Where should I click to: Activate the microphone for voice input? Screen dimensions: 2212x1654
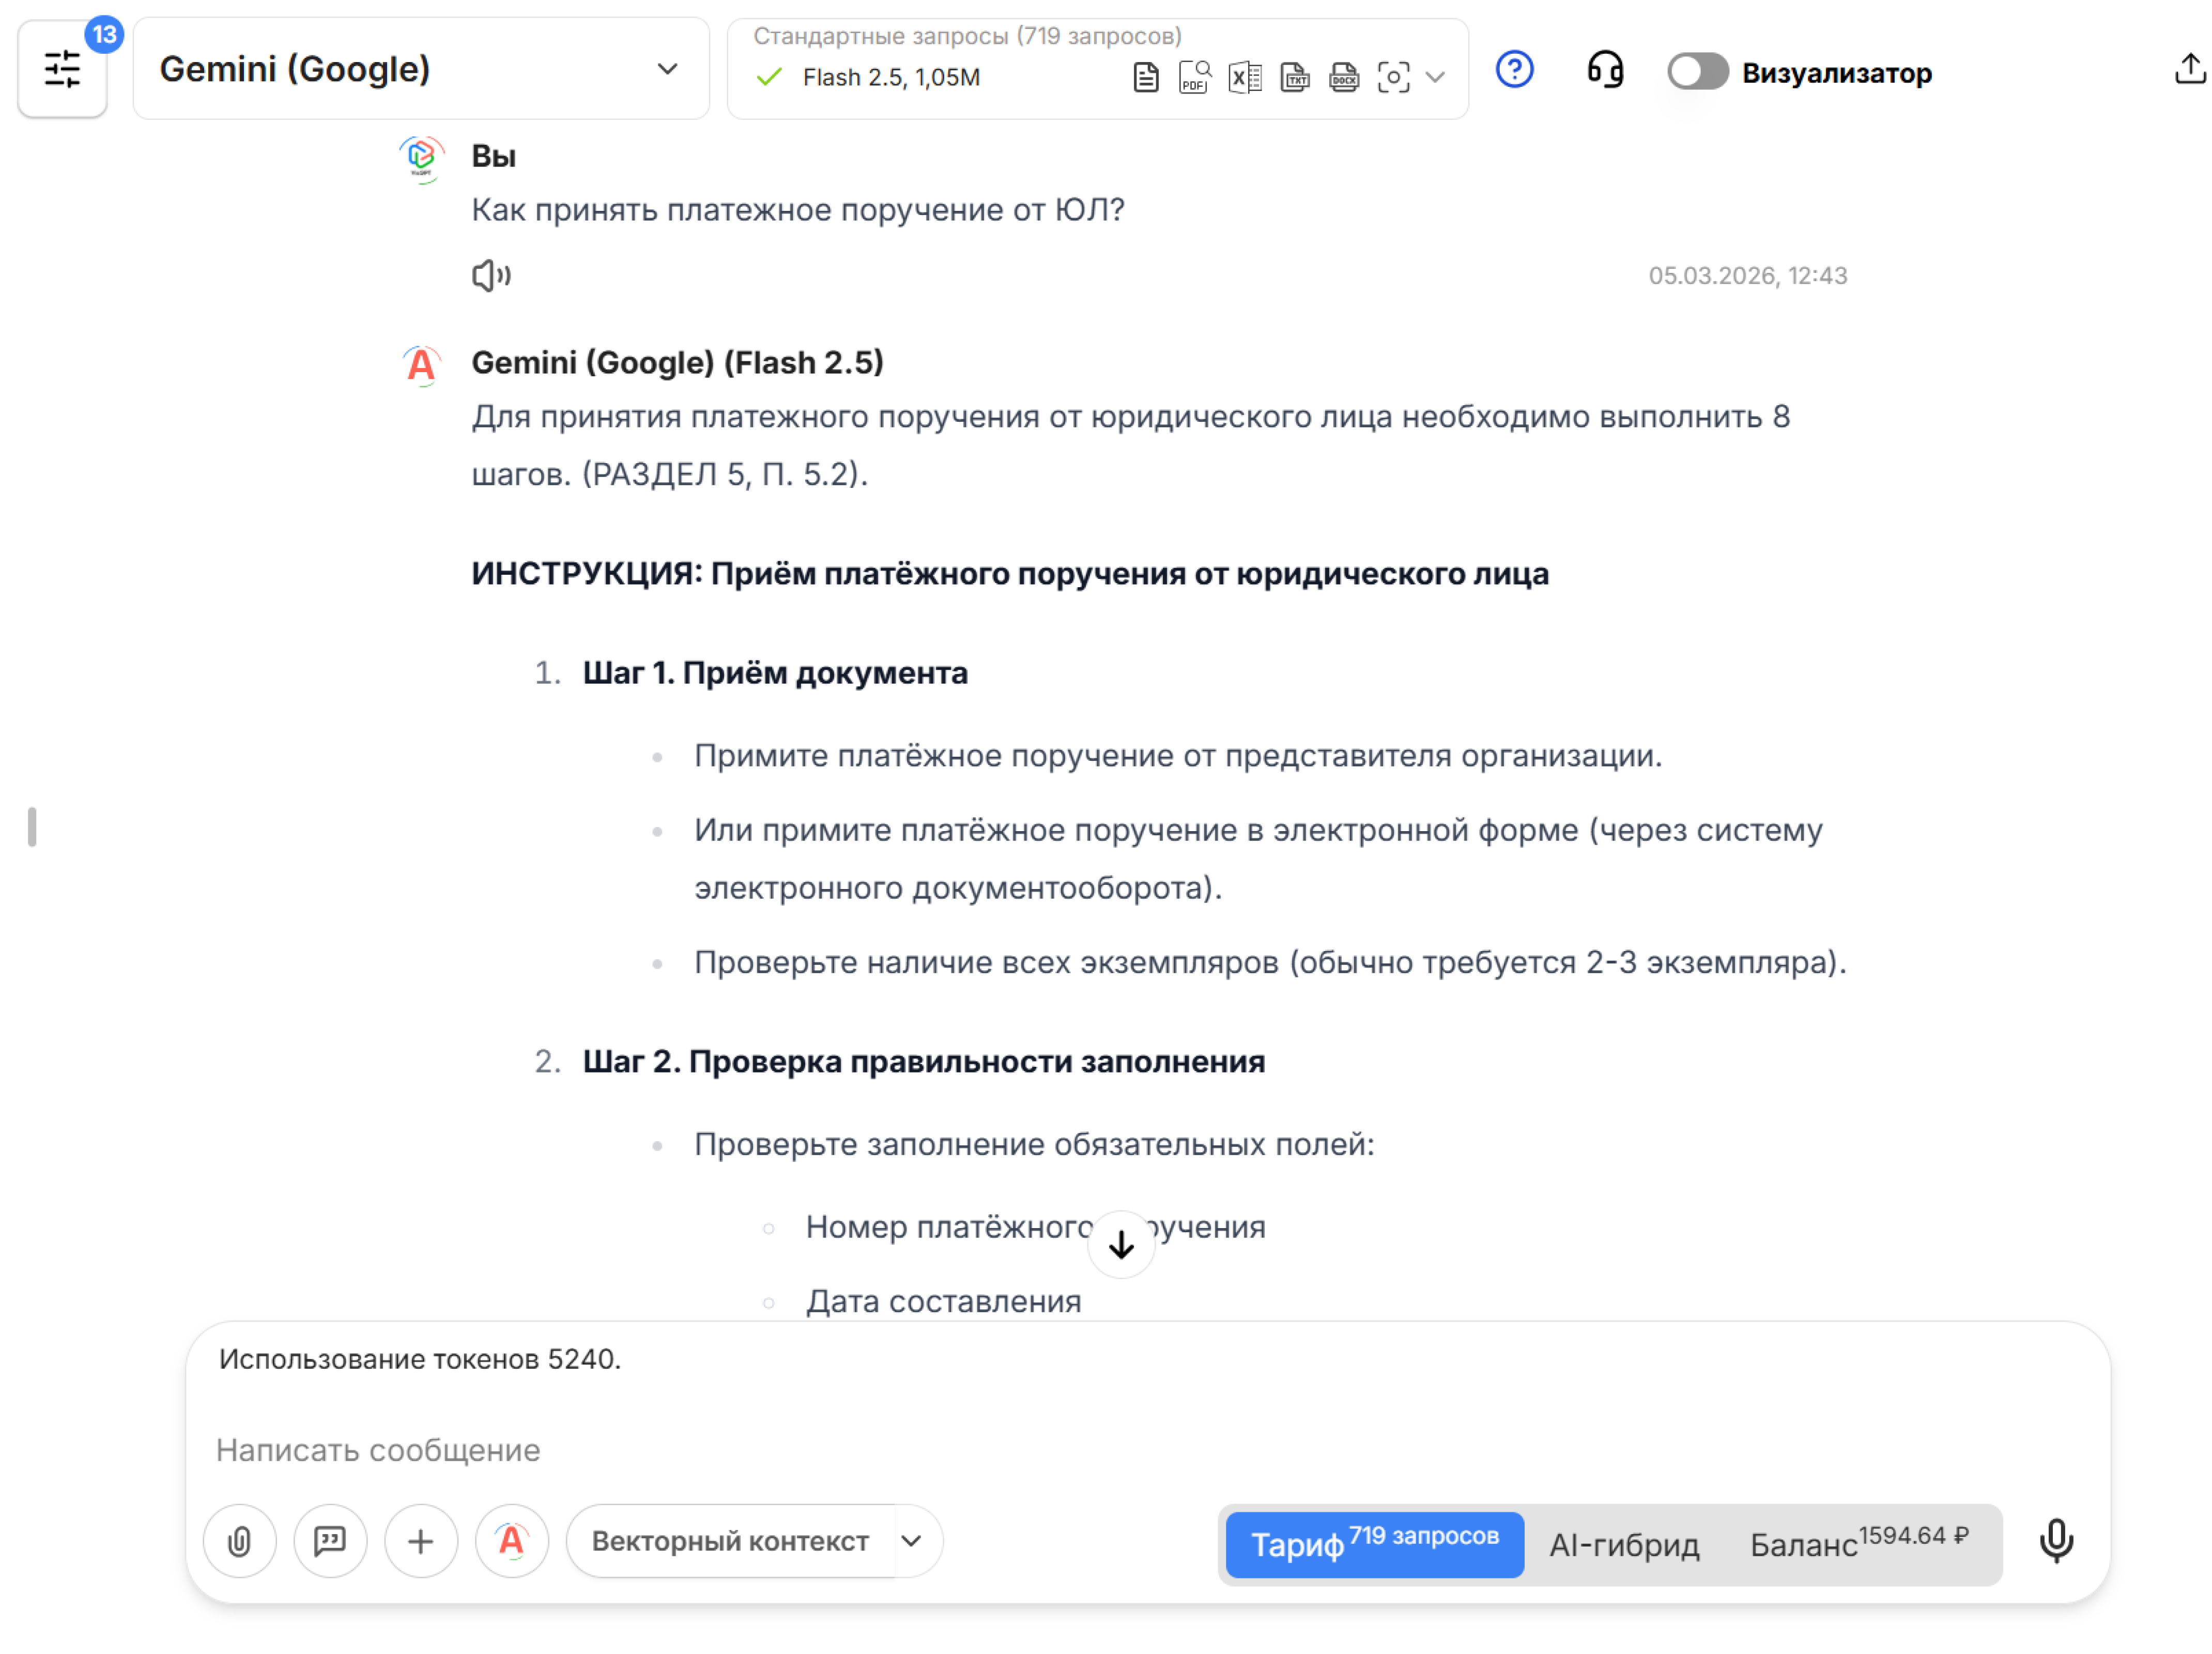point(2057,1541)
